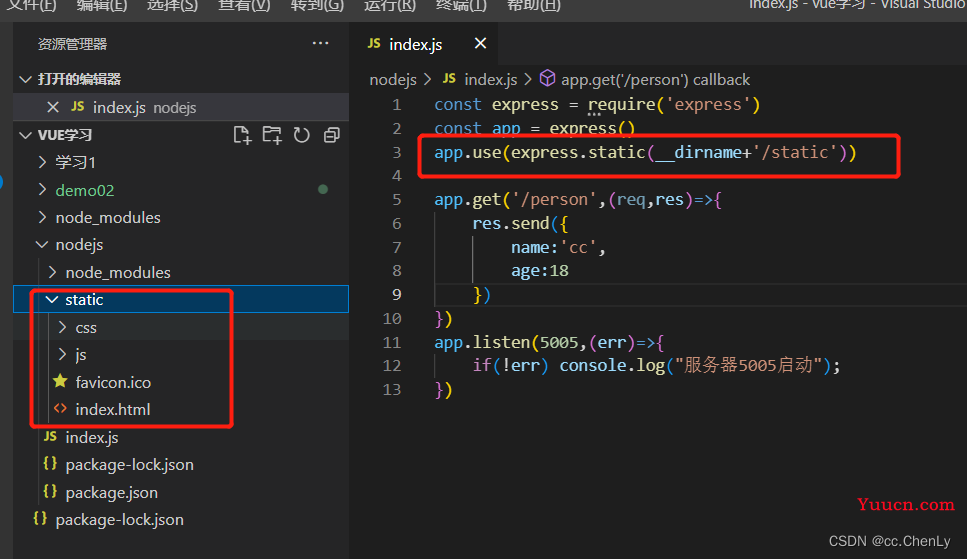Select index.js nodejs in open editors
The image size is (967, 559).
click(181, 107)
